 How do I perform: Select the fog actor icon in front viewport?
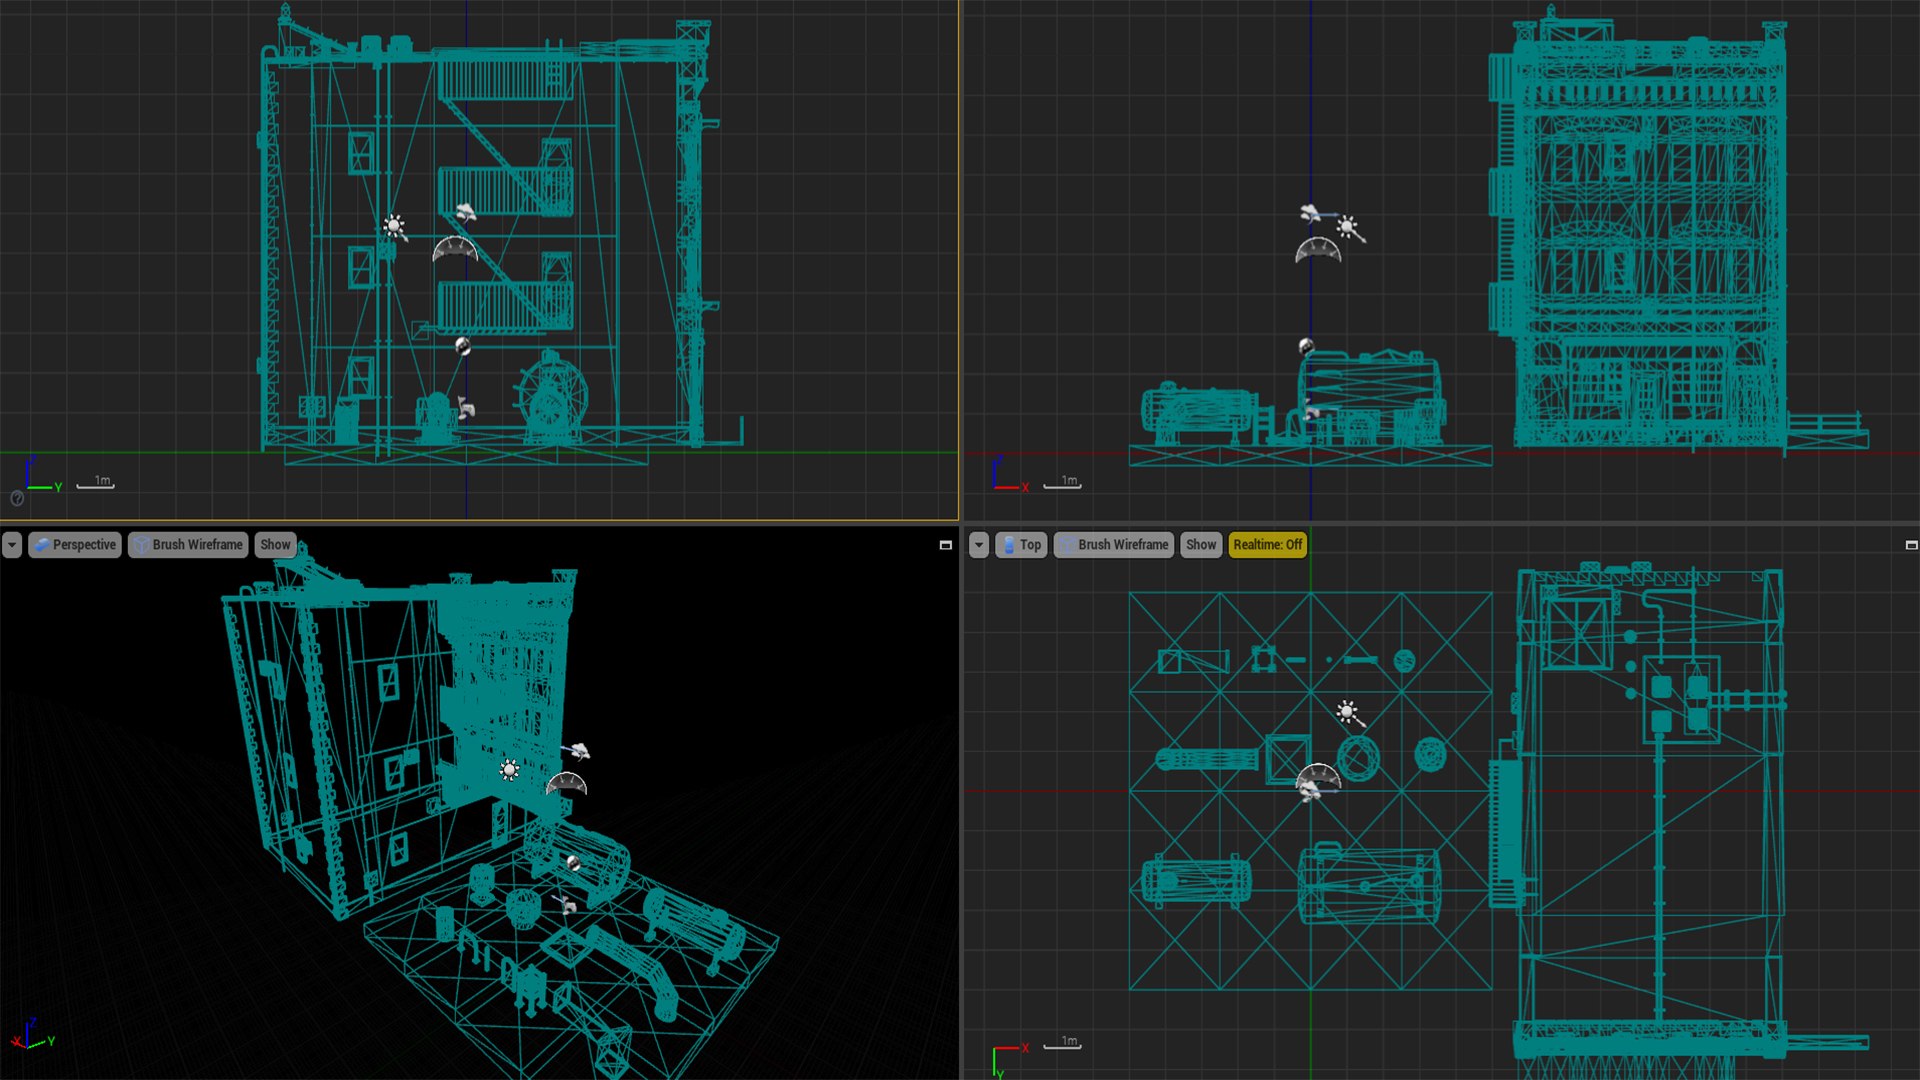1311,212
